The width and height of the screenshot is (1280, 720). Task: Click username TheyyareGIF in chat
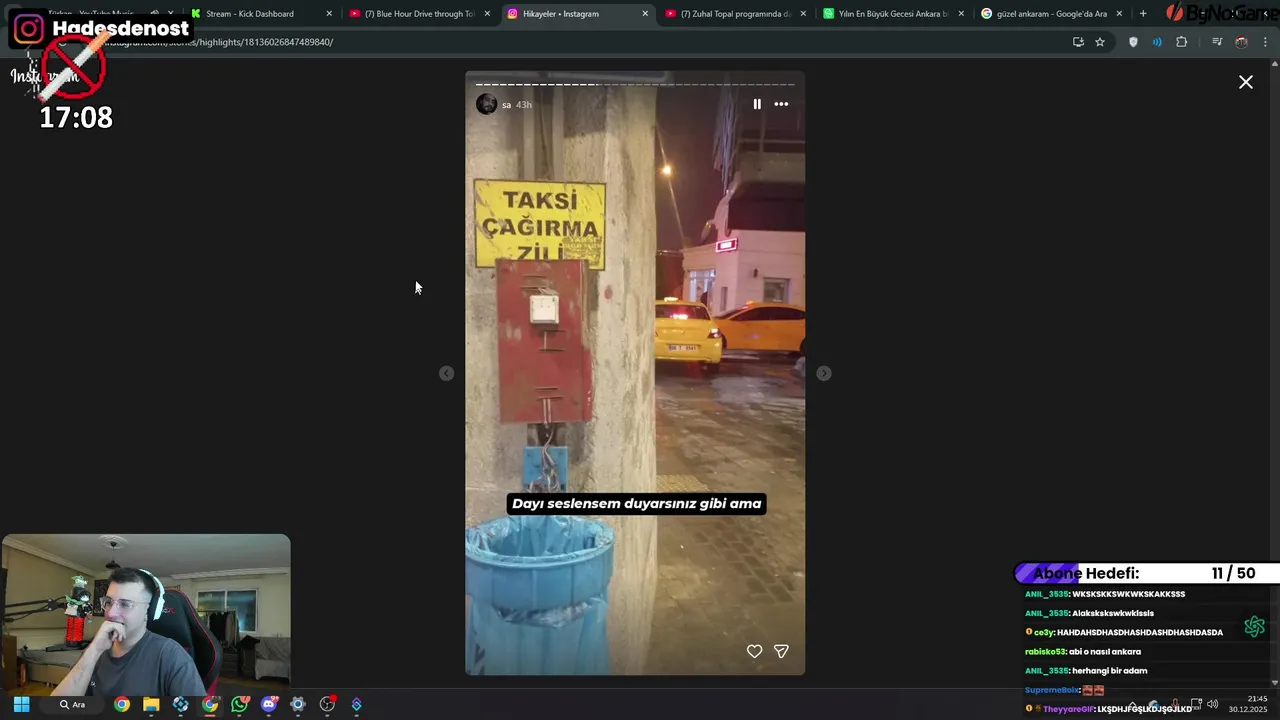pos(1069,709)
